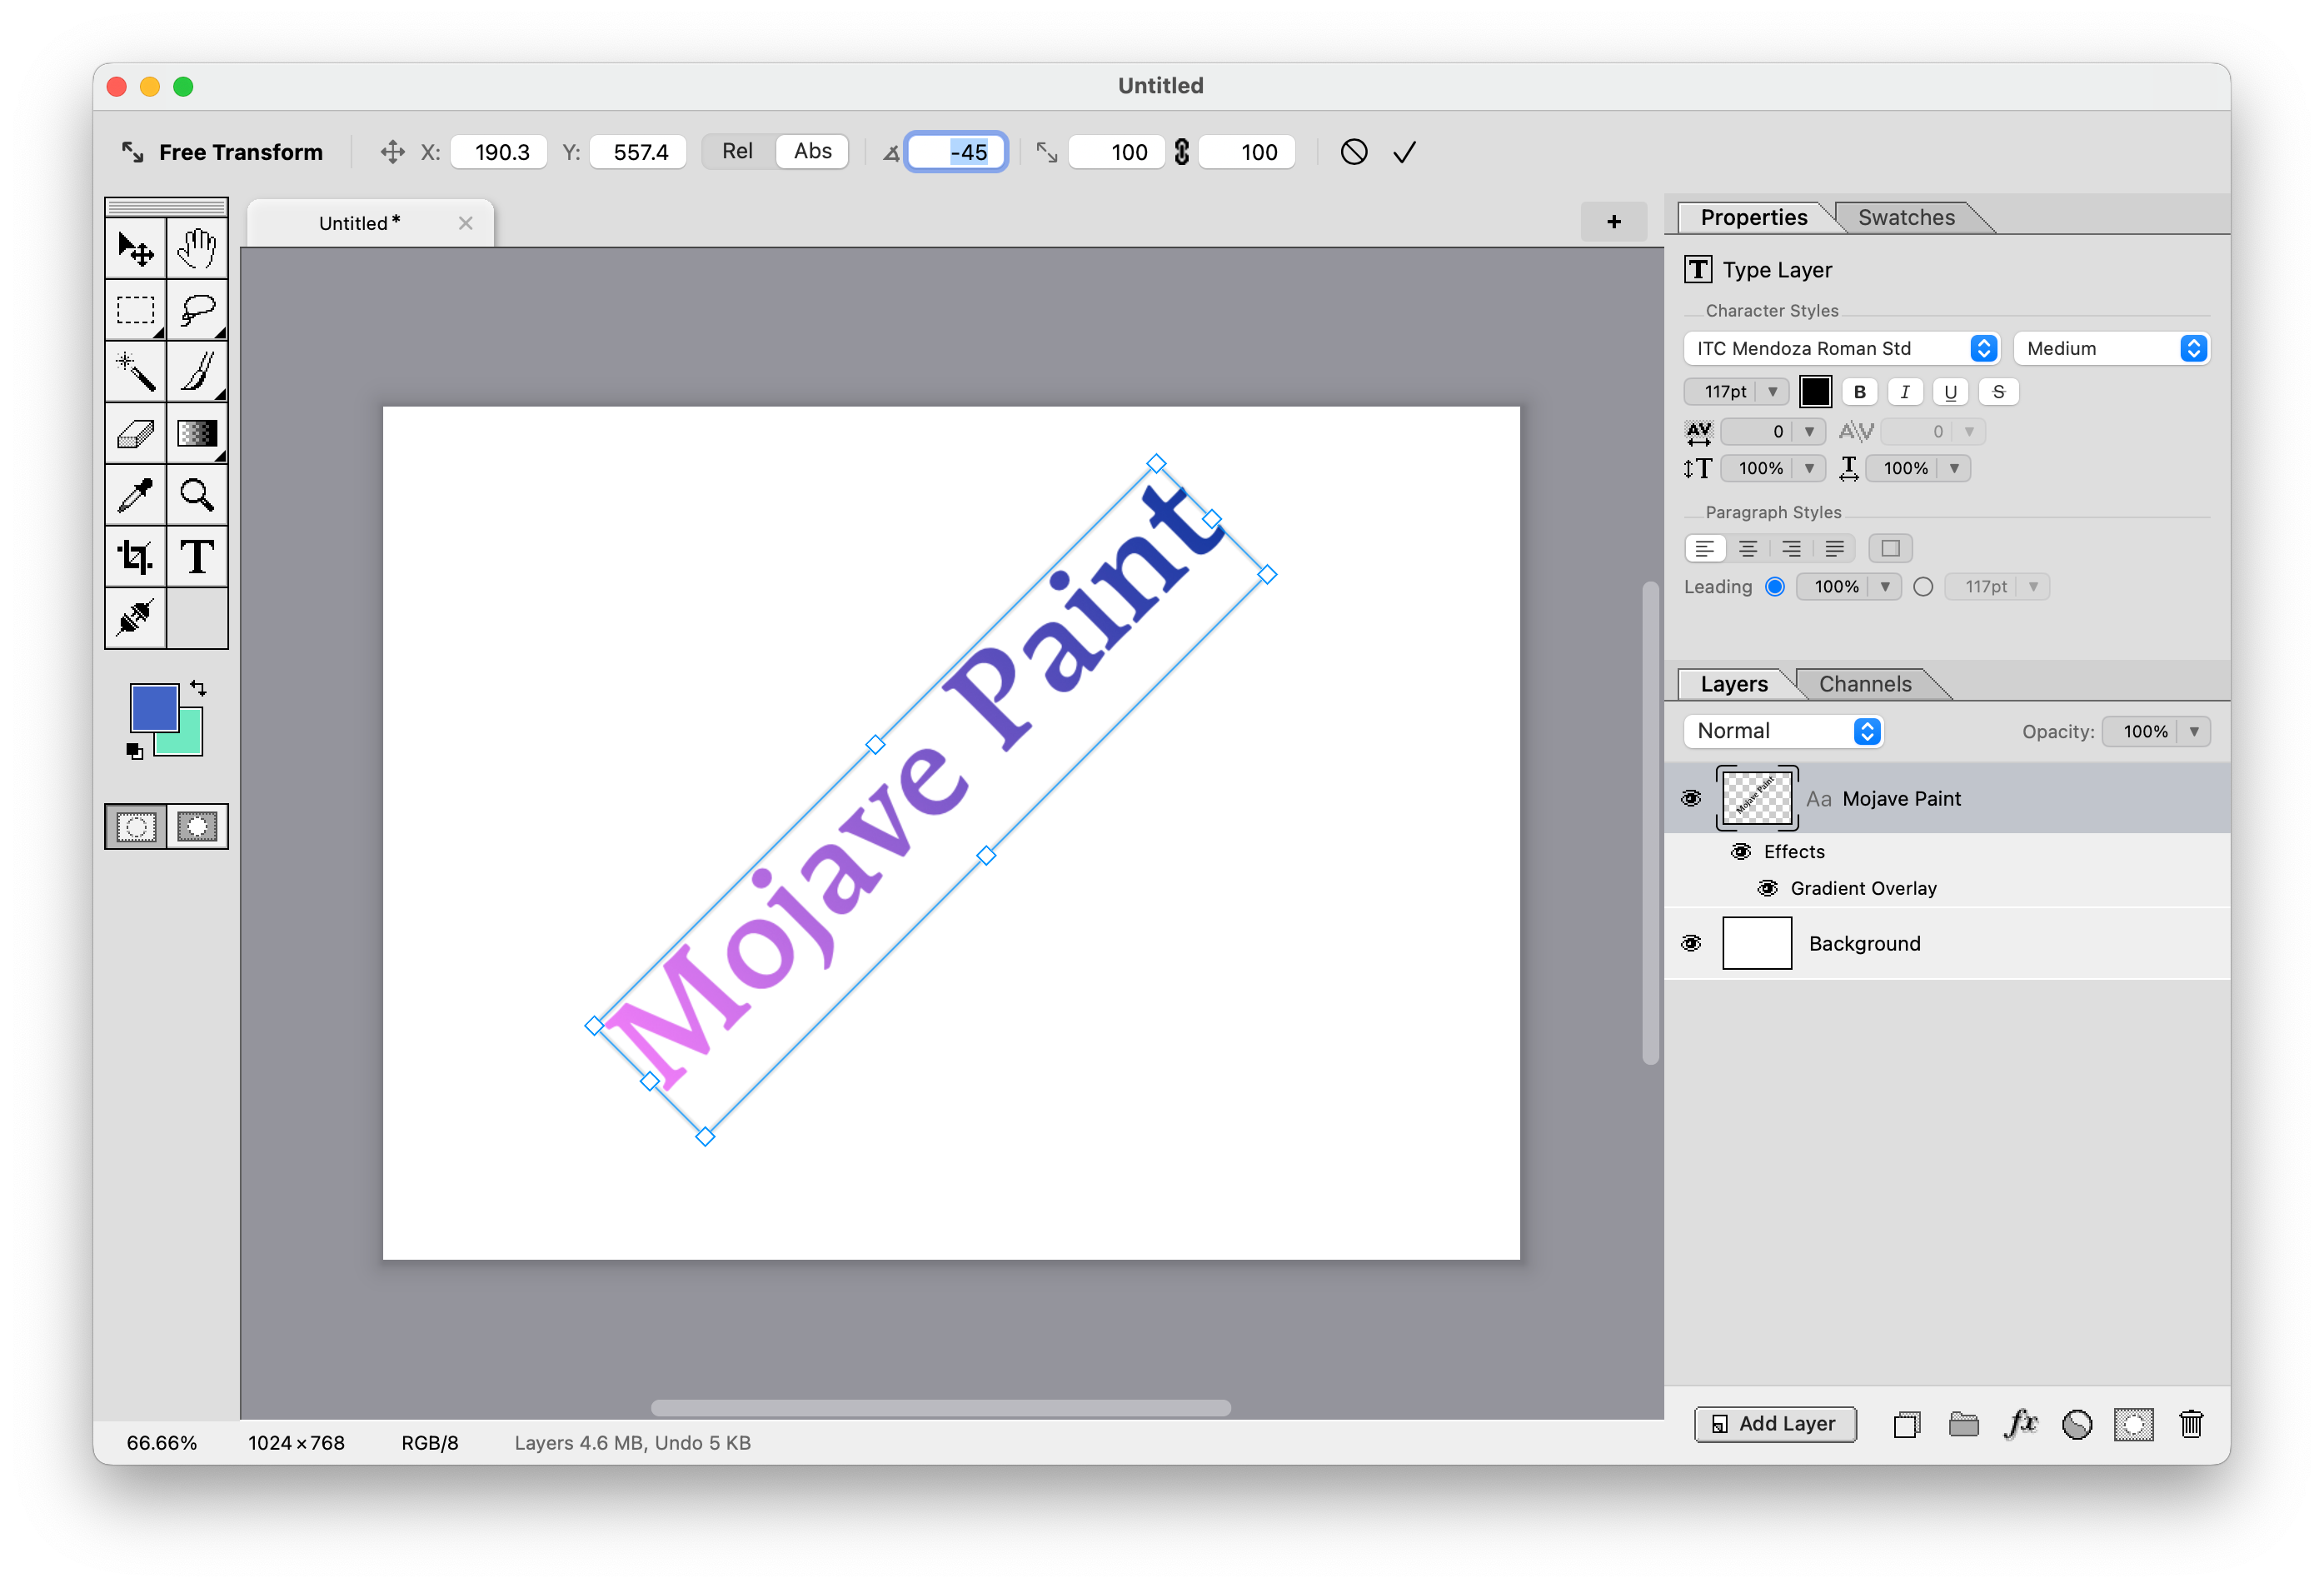2324x1588 pixels.
Task: Toggle Strikethrough text style
Action: point(1998,392)
